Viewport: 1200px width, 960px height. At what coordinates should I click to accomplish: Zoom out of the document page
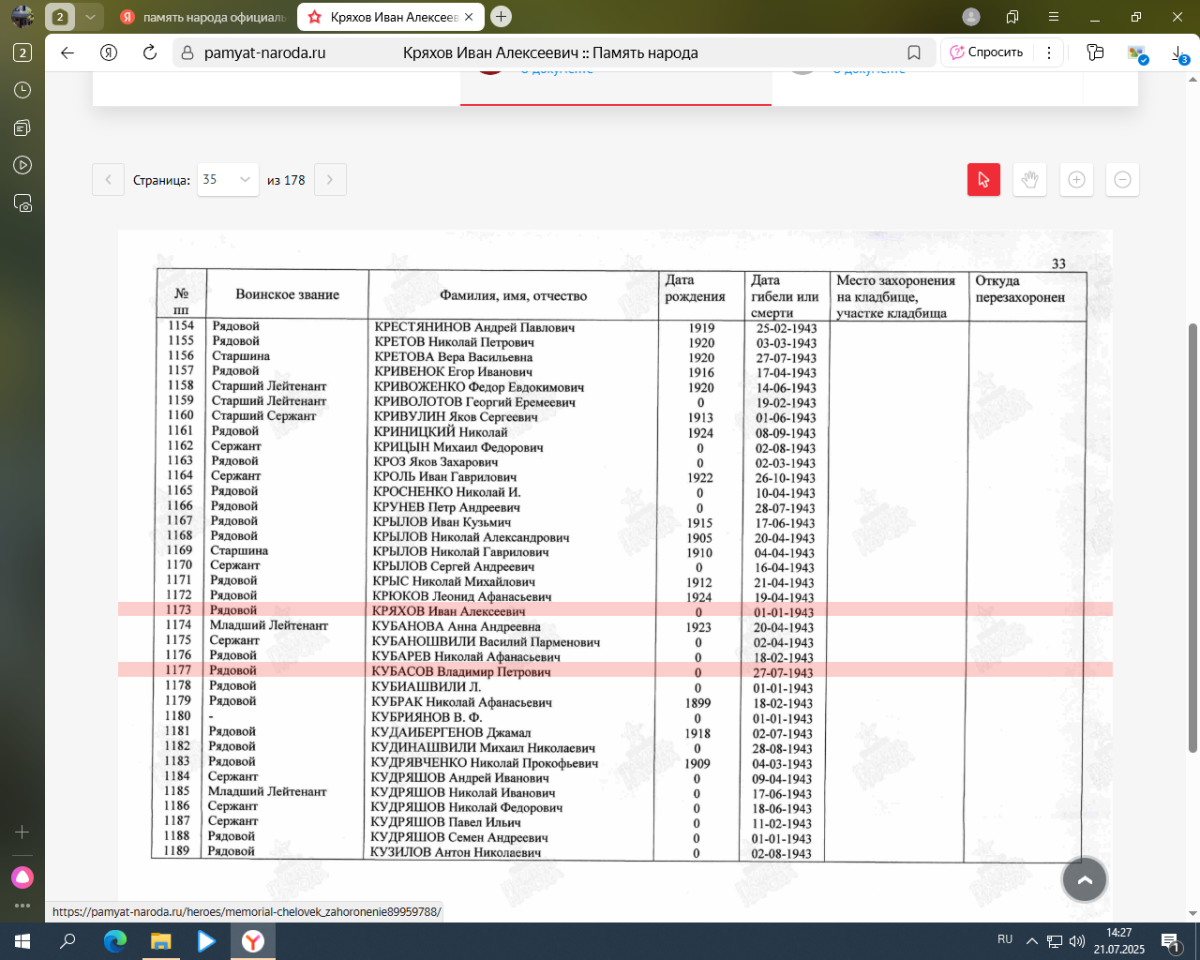point(1122,180)
